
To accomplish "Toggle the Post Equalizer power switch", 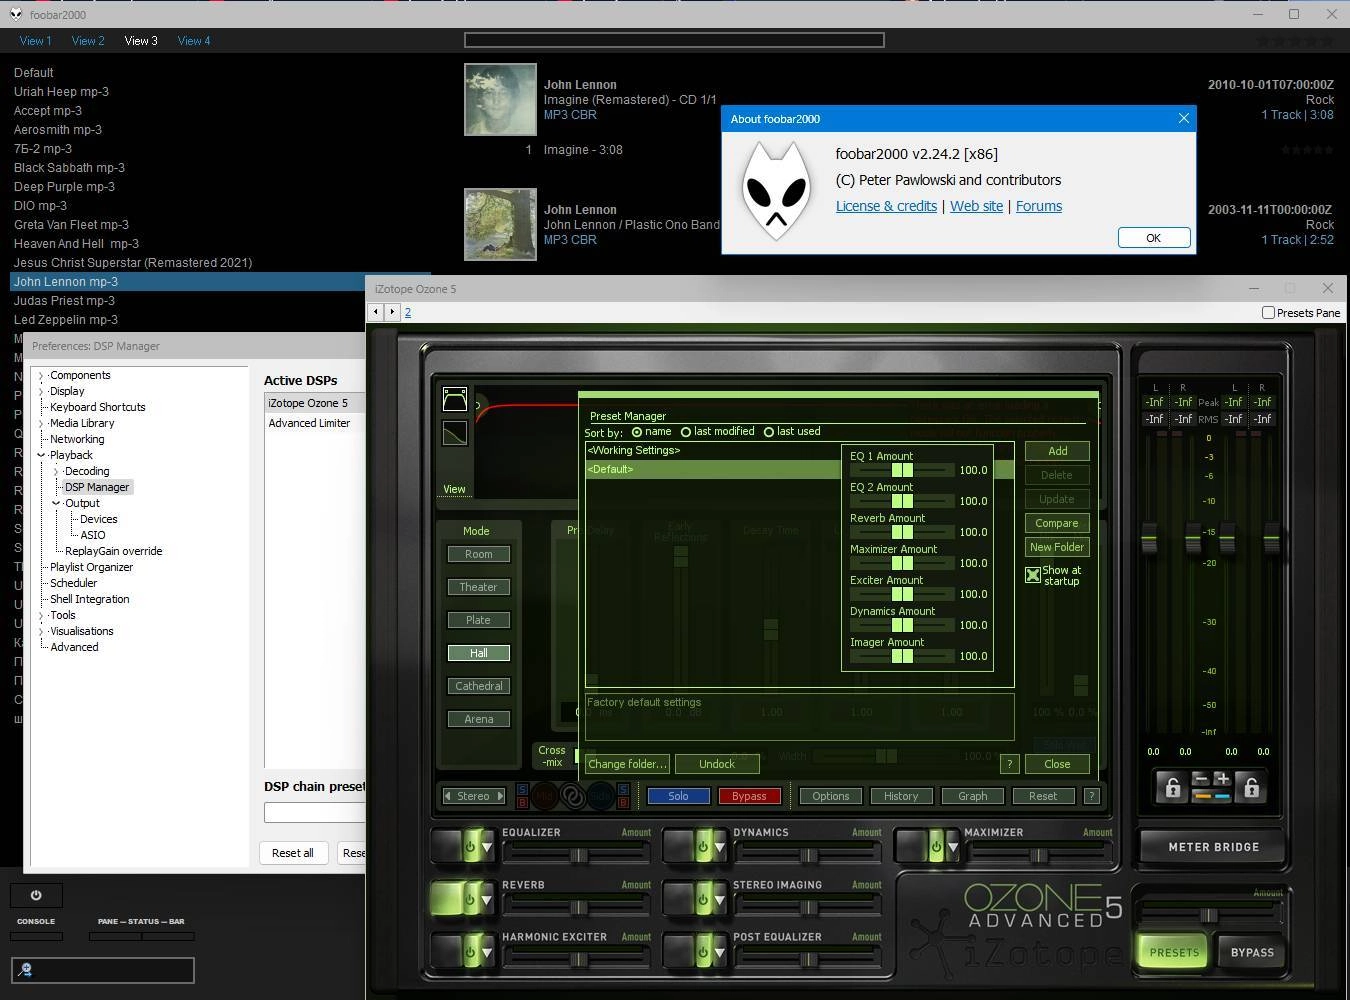I will 702,951.
